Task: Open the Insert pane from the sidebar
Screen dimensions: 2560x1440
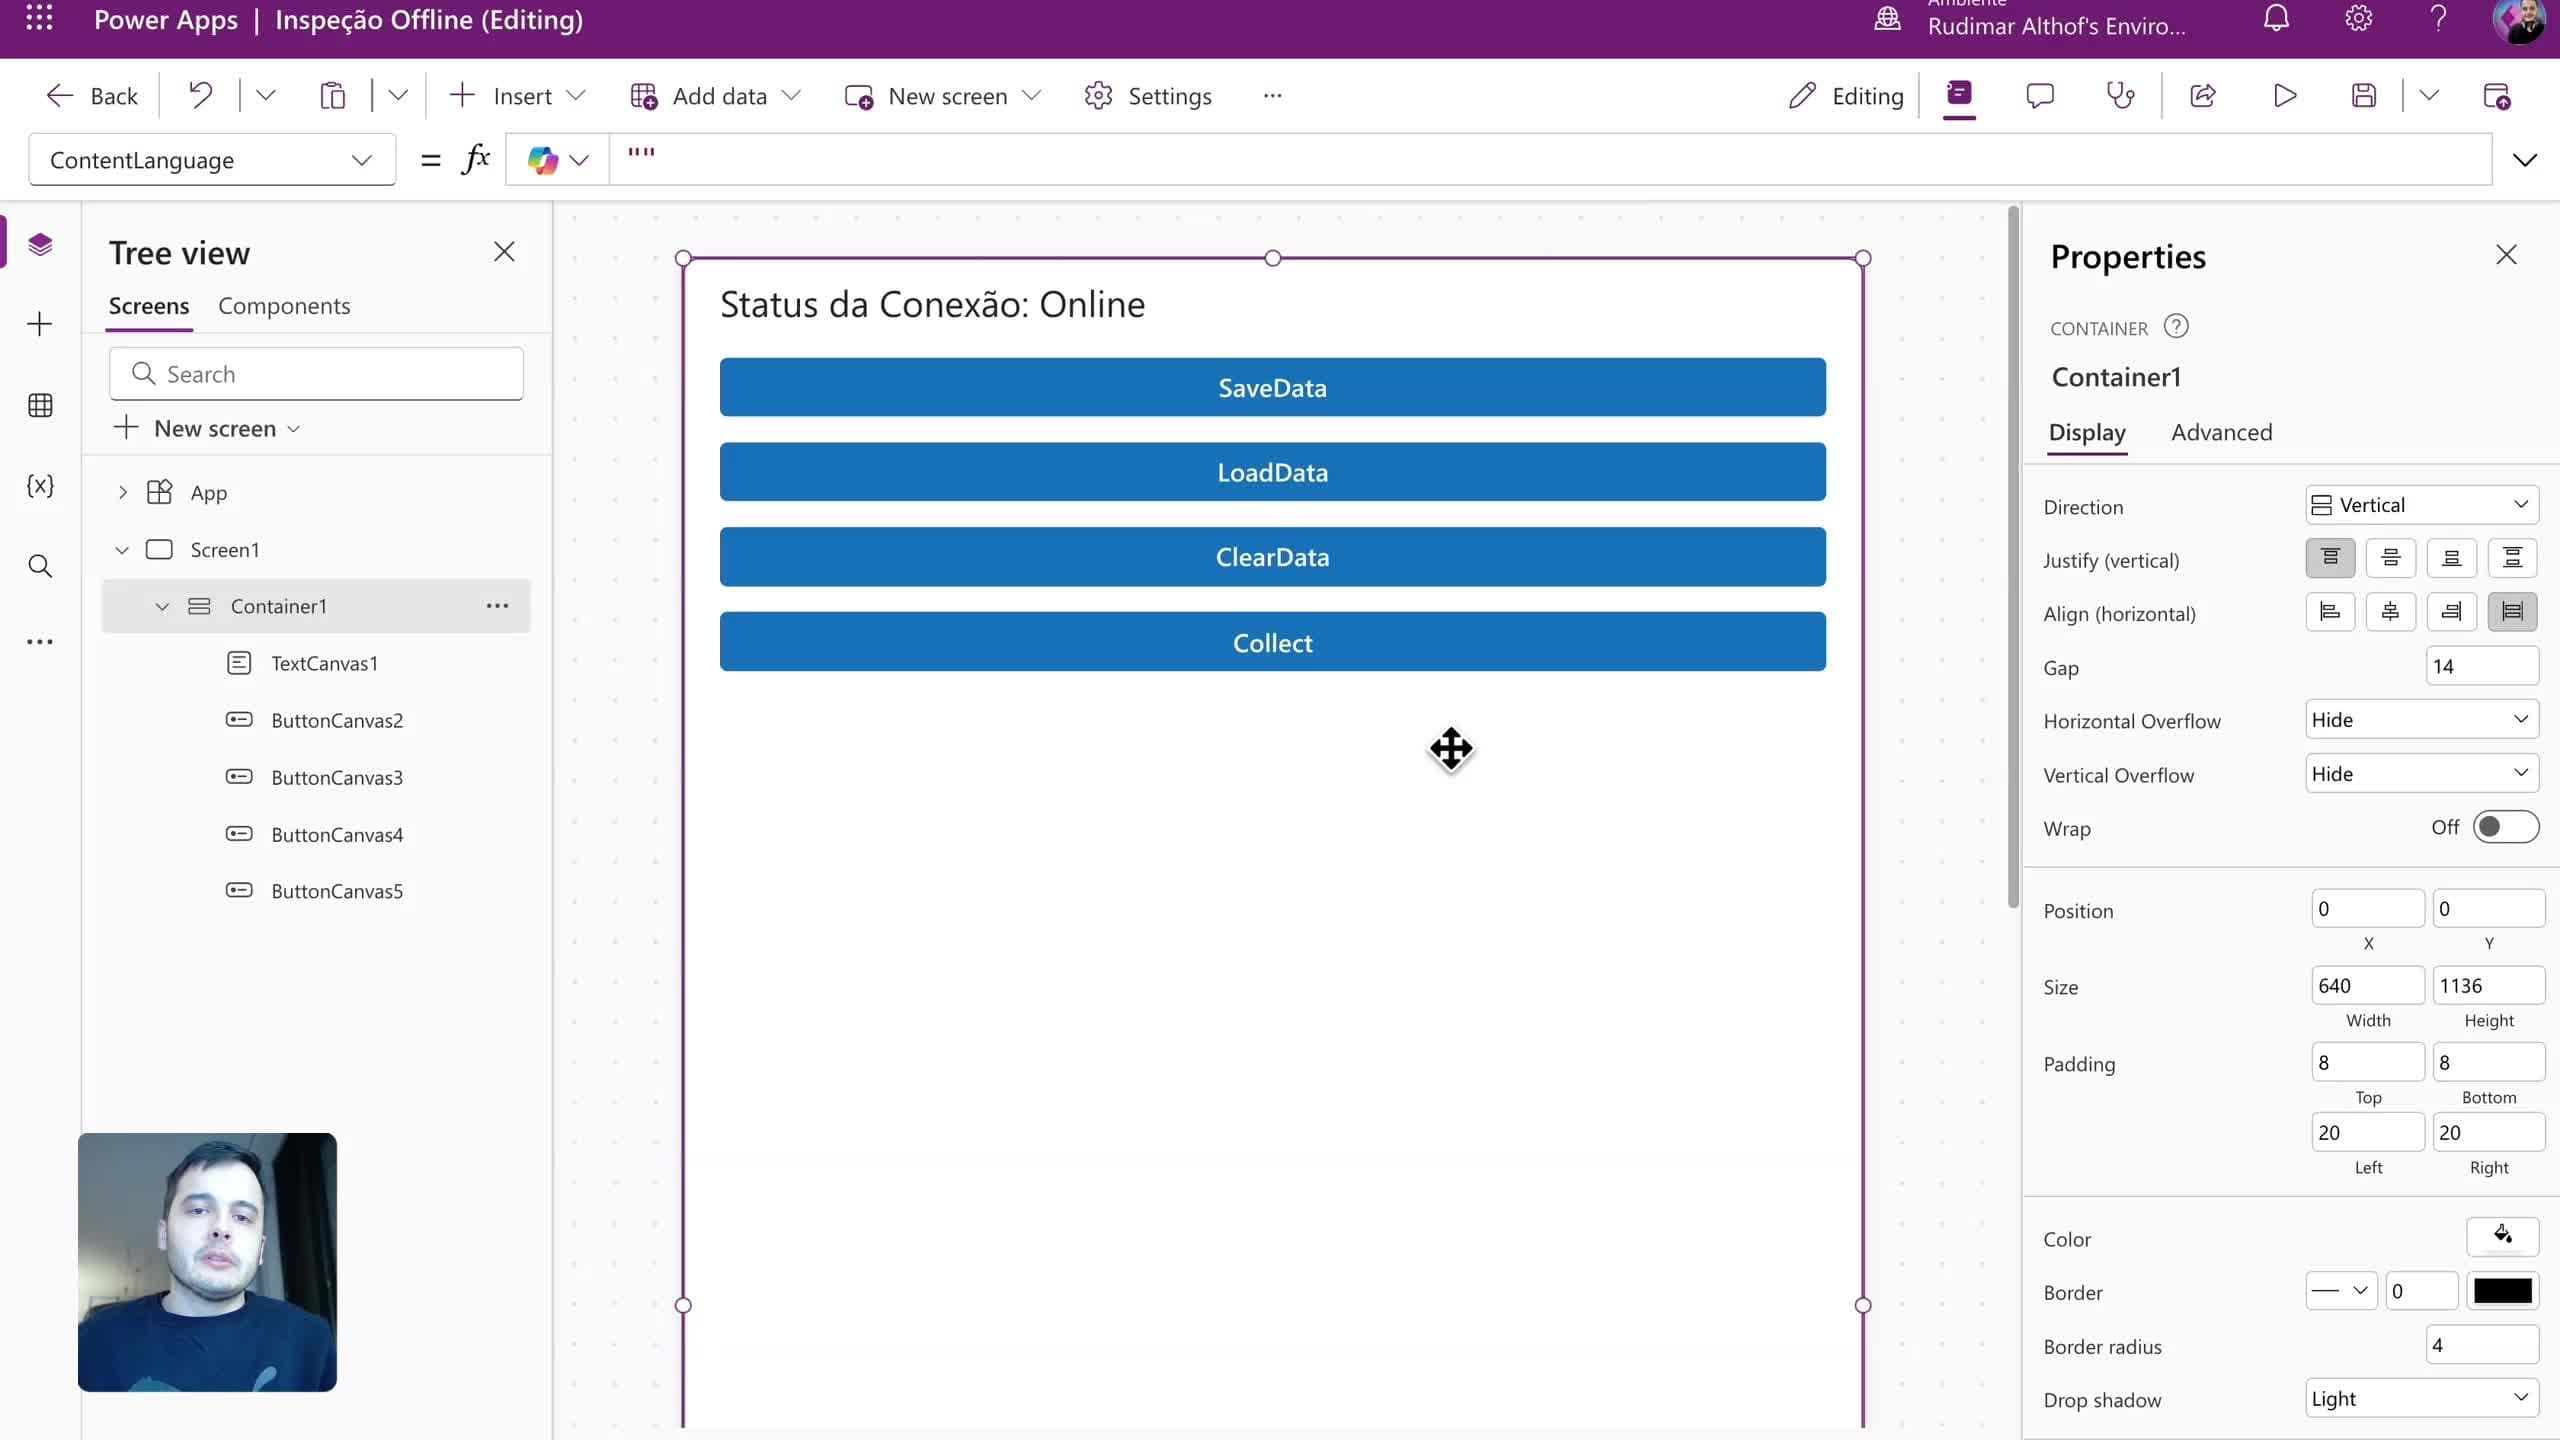Action: [40, 324]
